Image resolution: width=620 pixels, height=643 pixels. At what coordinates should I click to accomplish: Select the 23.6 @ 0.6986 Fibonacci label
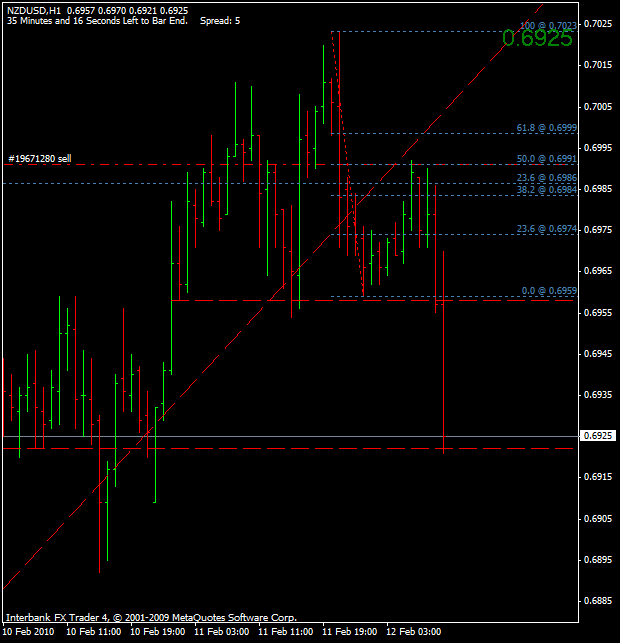(547, 178)
